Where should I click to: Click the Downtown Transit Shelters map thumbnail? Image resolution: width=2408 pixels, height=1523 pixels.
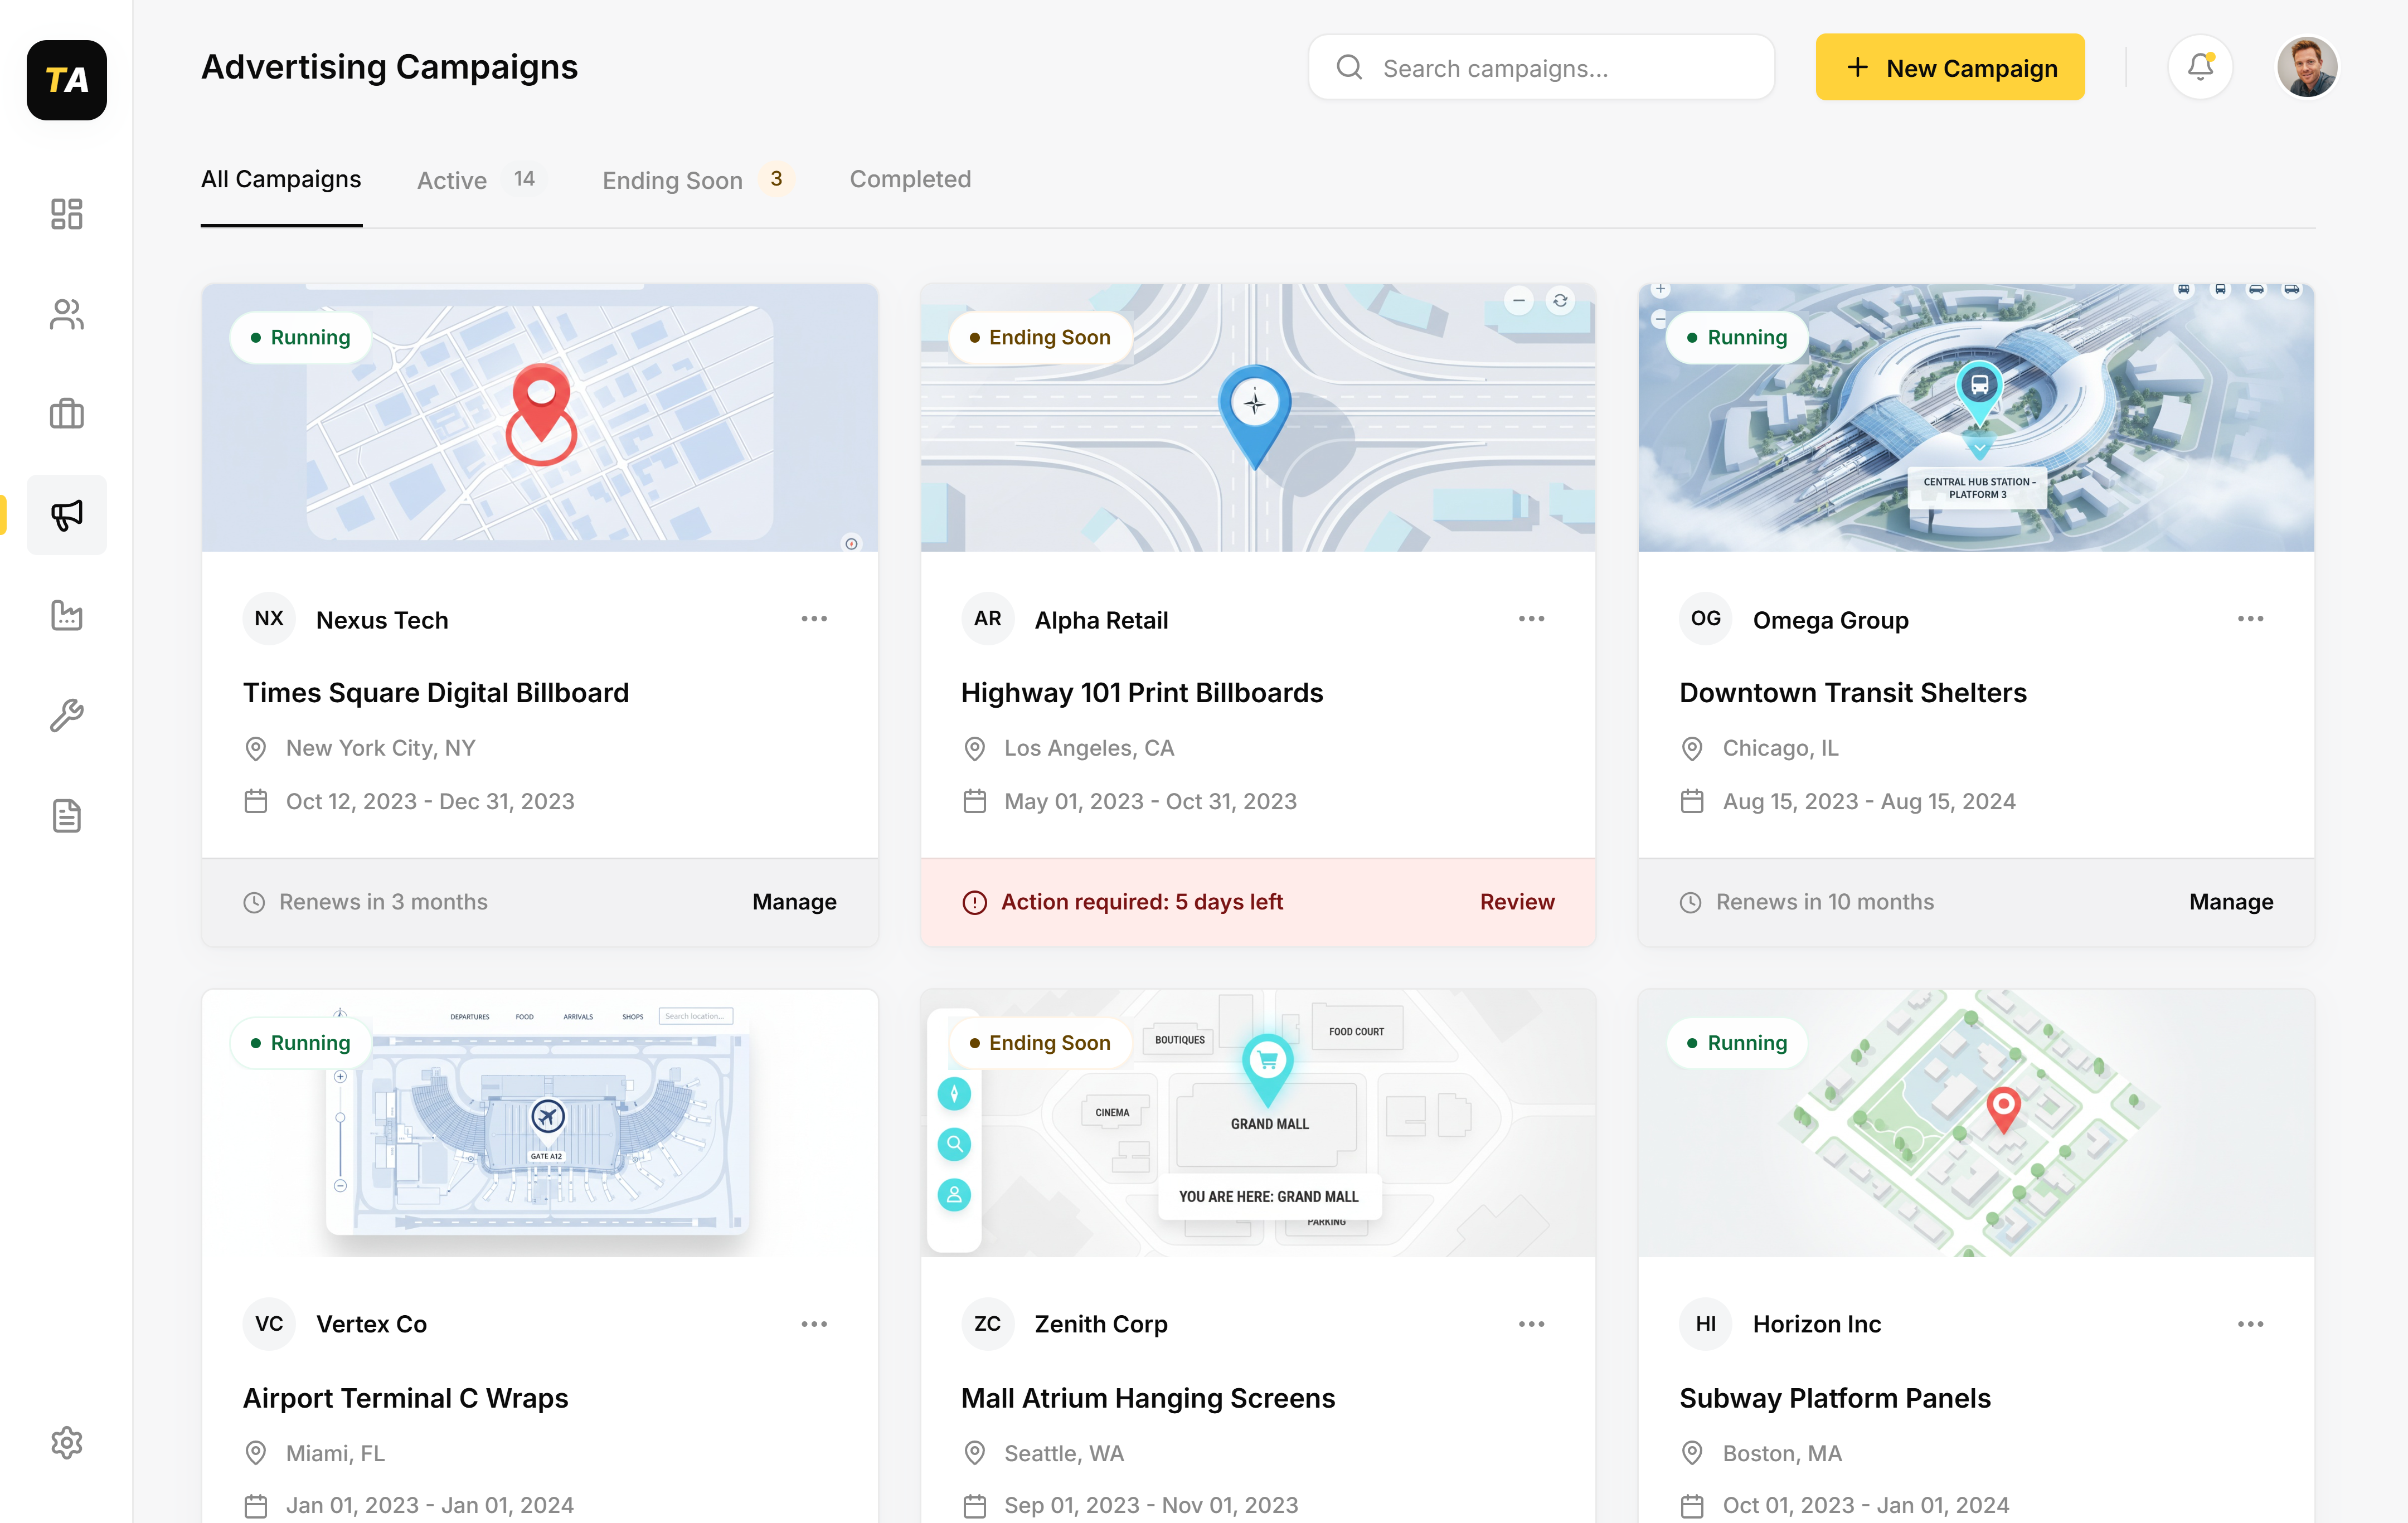pyautogui.click(x=1975, y=418)
